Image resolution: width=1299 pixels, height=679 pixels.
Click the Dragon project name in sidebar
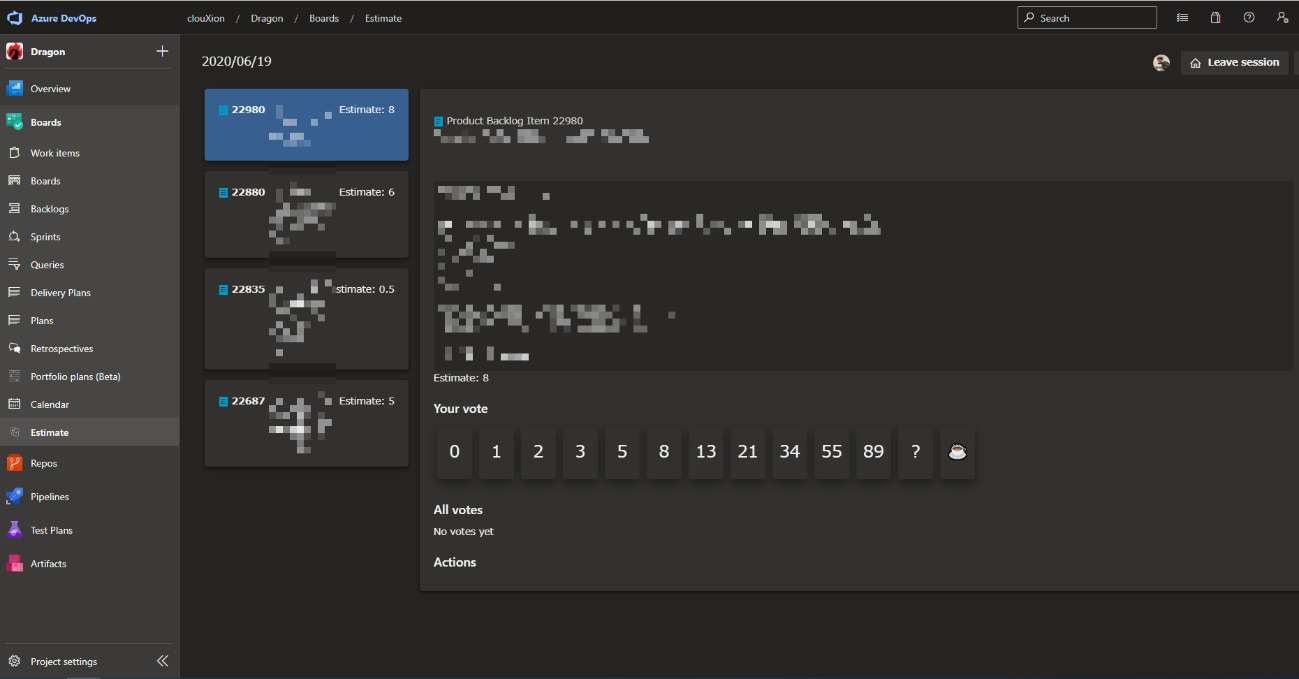coord(48,52)
